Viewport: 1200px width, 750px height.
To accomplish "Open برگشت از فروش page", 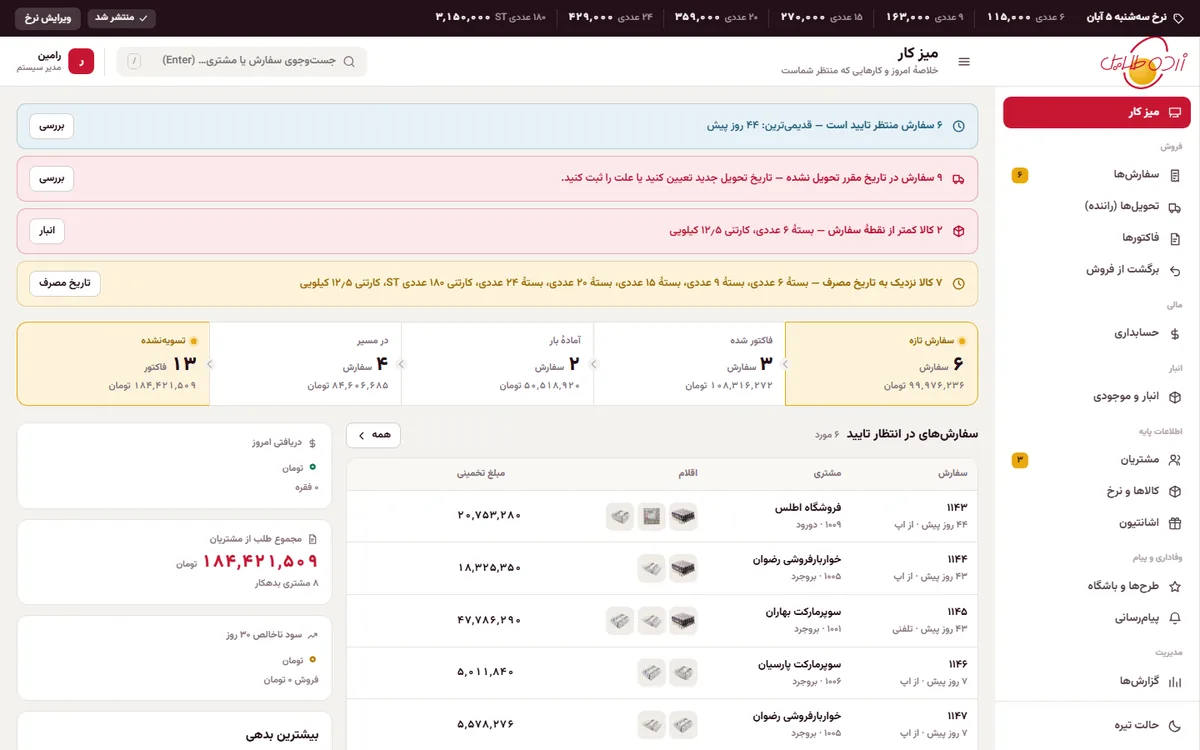I will tap(1097, 270).
